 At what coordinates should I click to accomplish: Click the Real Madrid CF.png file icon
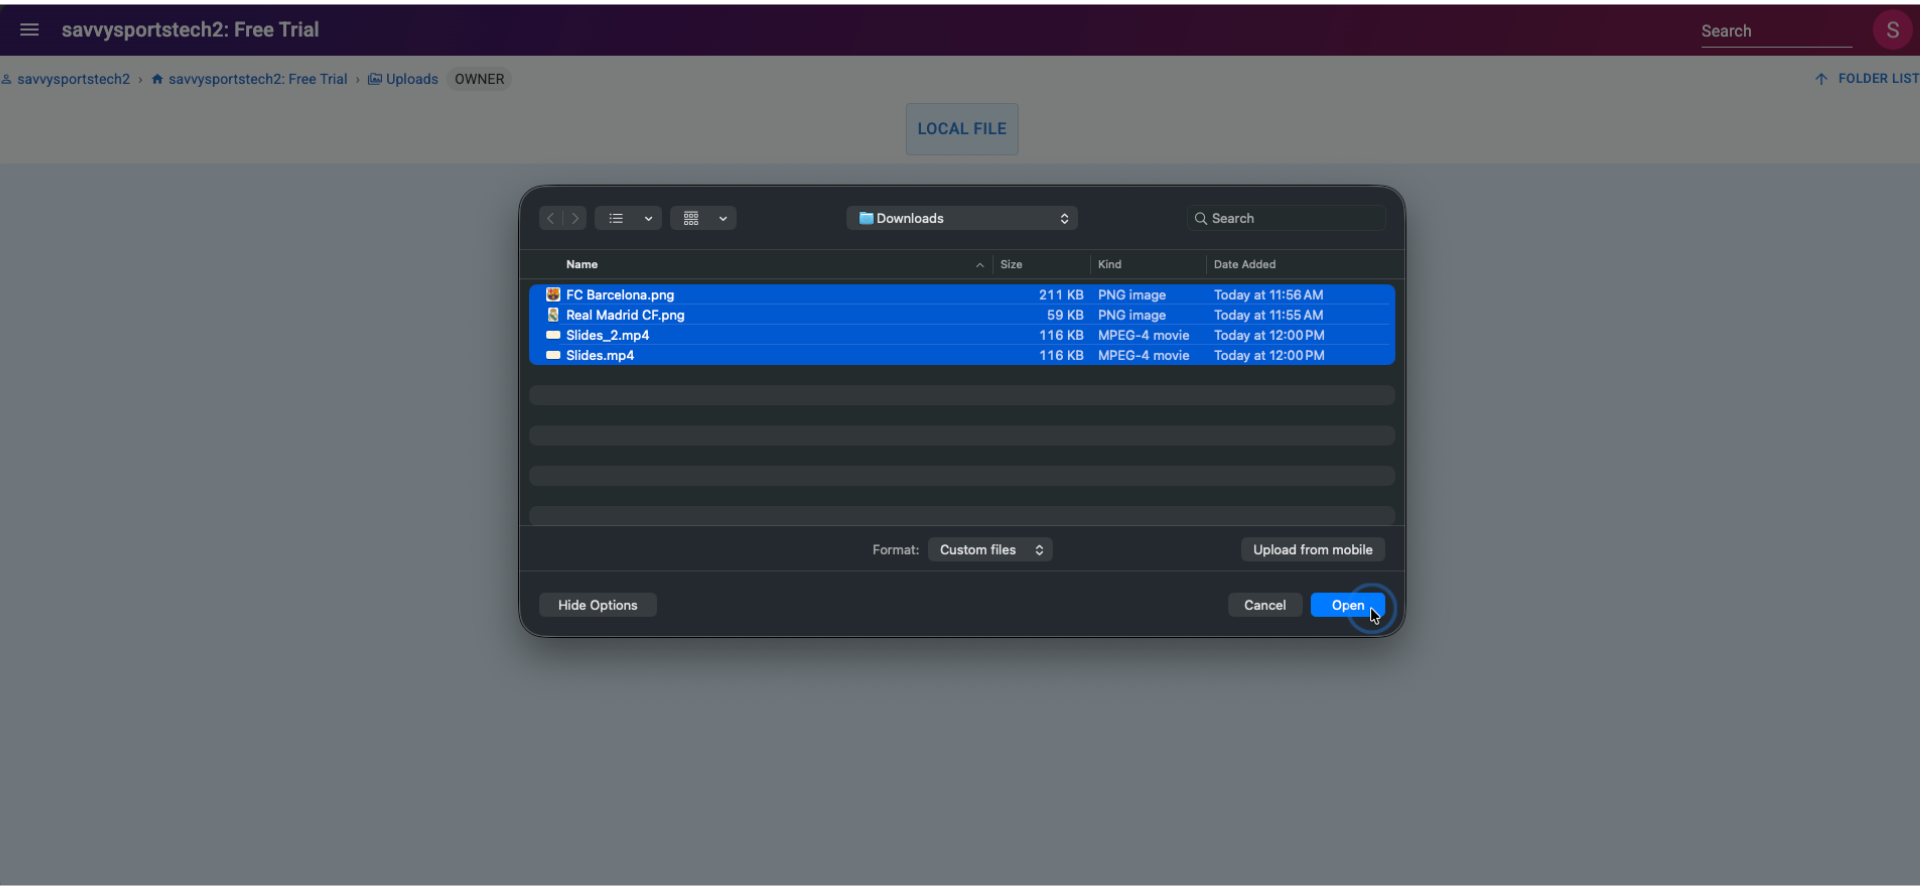[553, 315]
